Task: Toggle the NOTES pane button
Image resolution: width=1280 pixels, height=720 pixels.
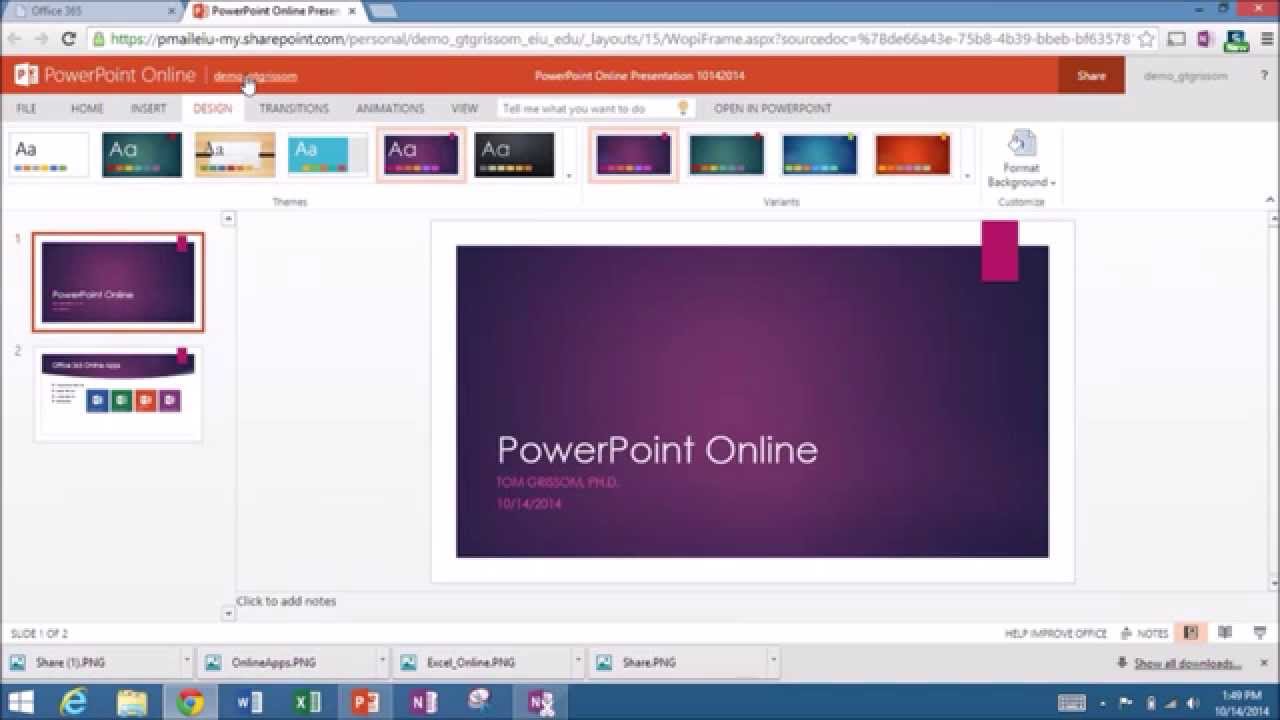Action: [x=1145, y=633]
